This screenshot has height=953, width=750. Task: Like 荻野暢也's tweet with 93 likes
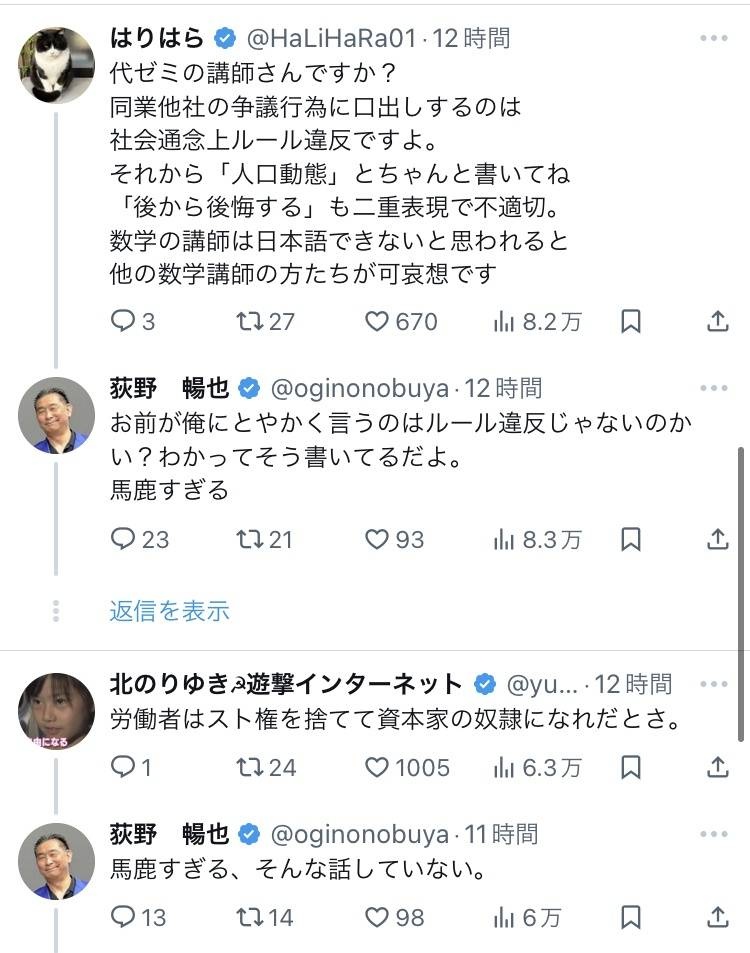tap(377, 539)
